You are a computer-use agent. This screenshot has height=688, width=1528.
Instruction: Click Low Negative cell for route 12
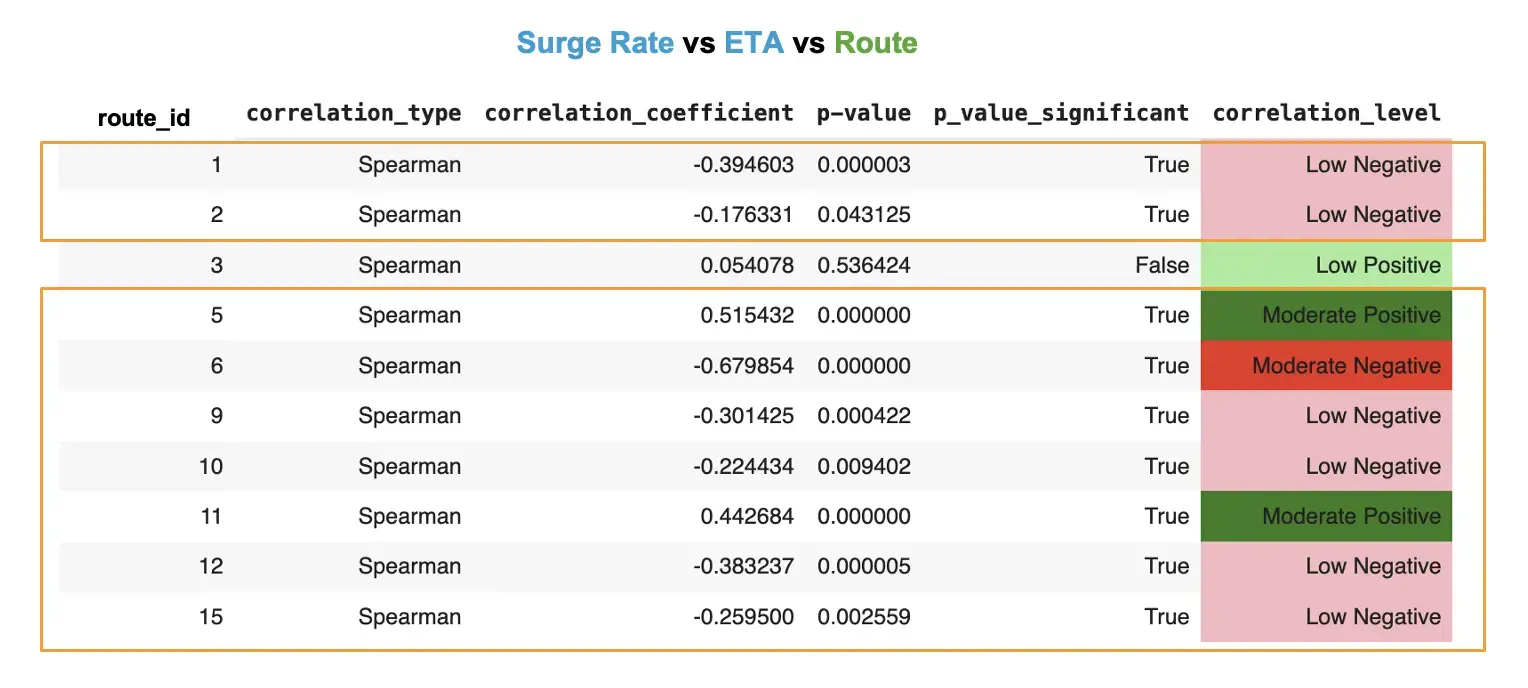pos(1326,566)
